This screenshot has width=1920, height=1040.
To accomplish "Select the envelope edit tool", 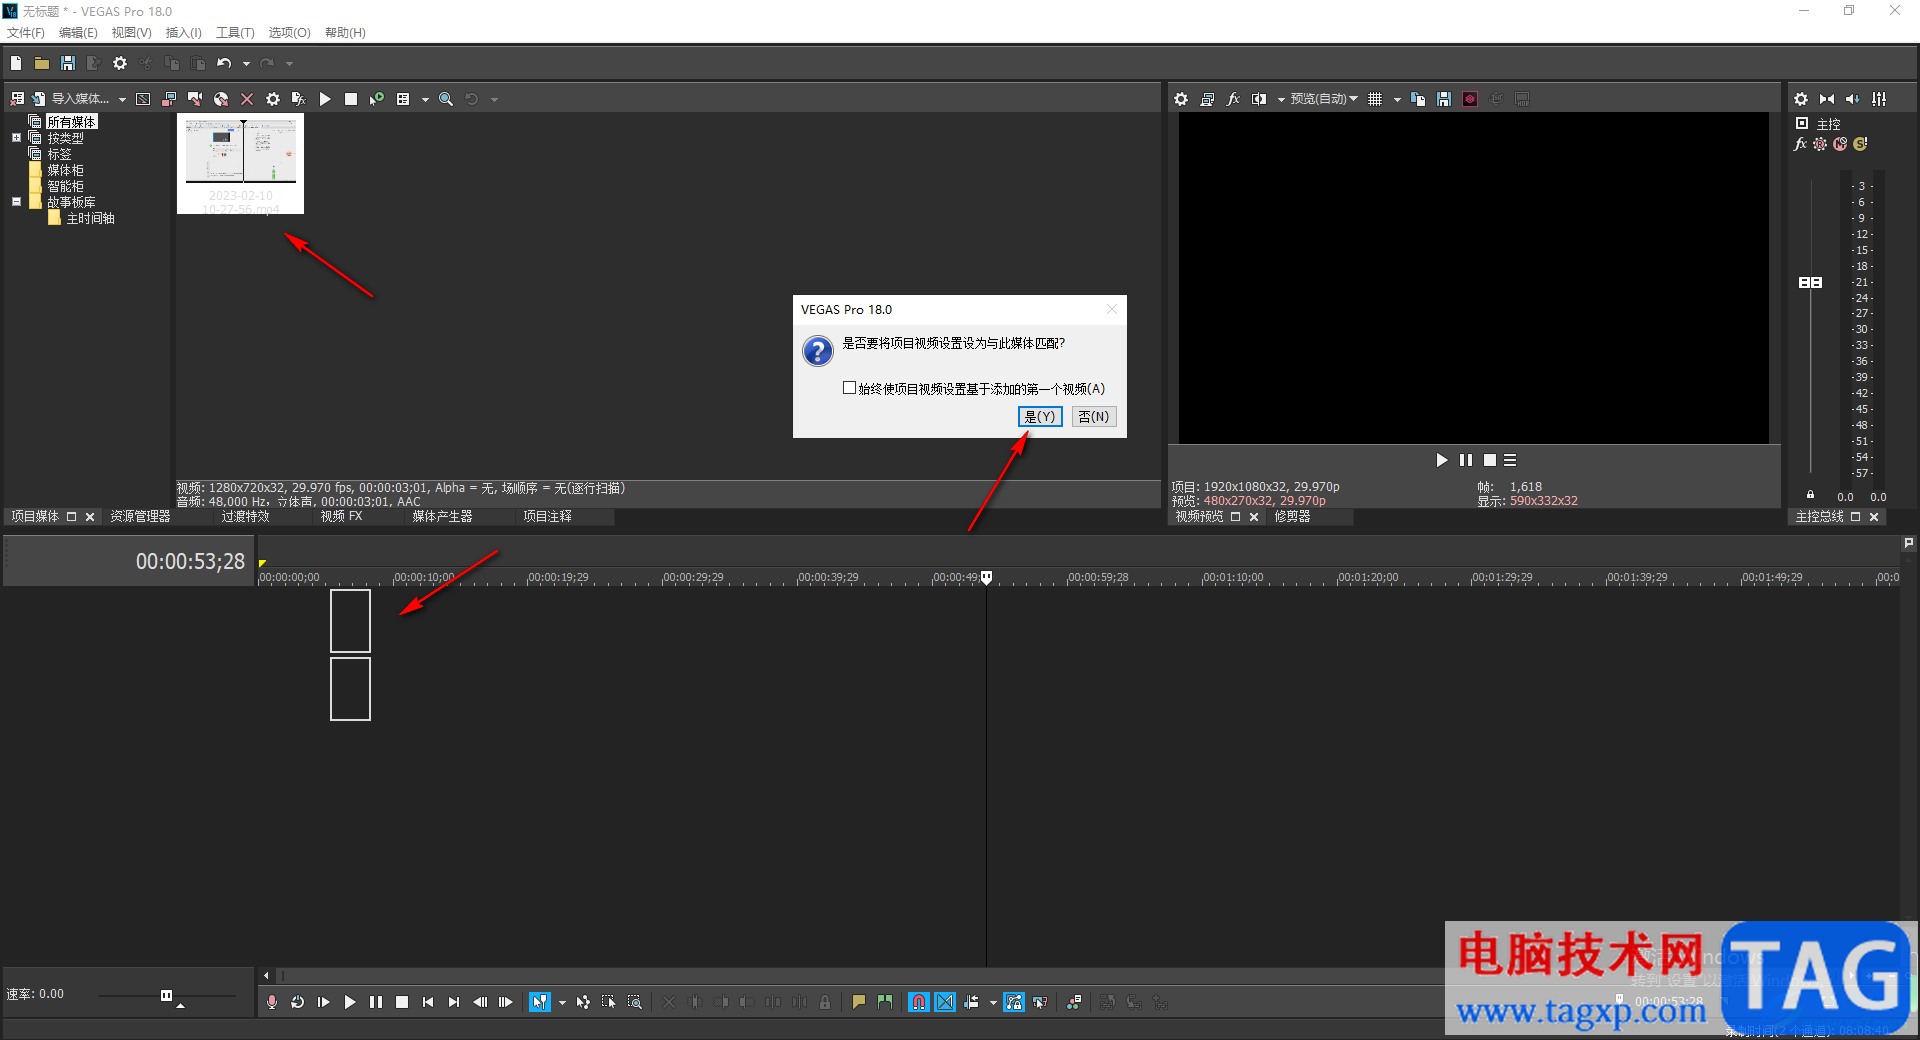I will tap(583, 1002).
